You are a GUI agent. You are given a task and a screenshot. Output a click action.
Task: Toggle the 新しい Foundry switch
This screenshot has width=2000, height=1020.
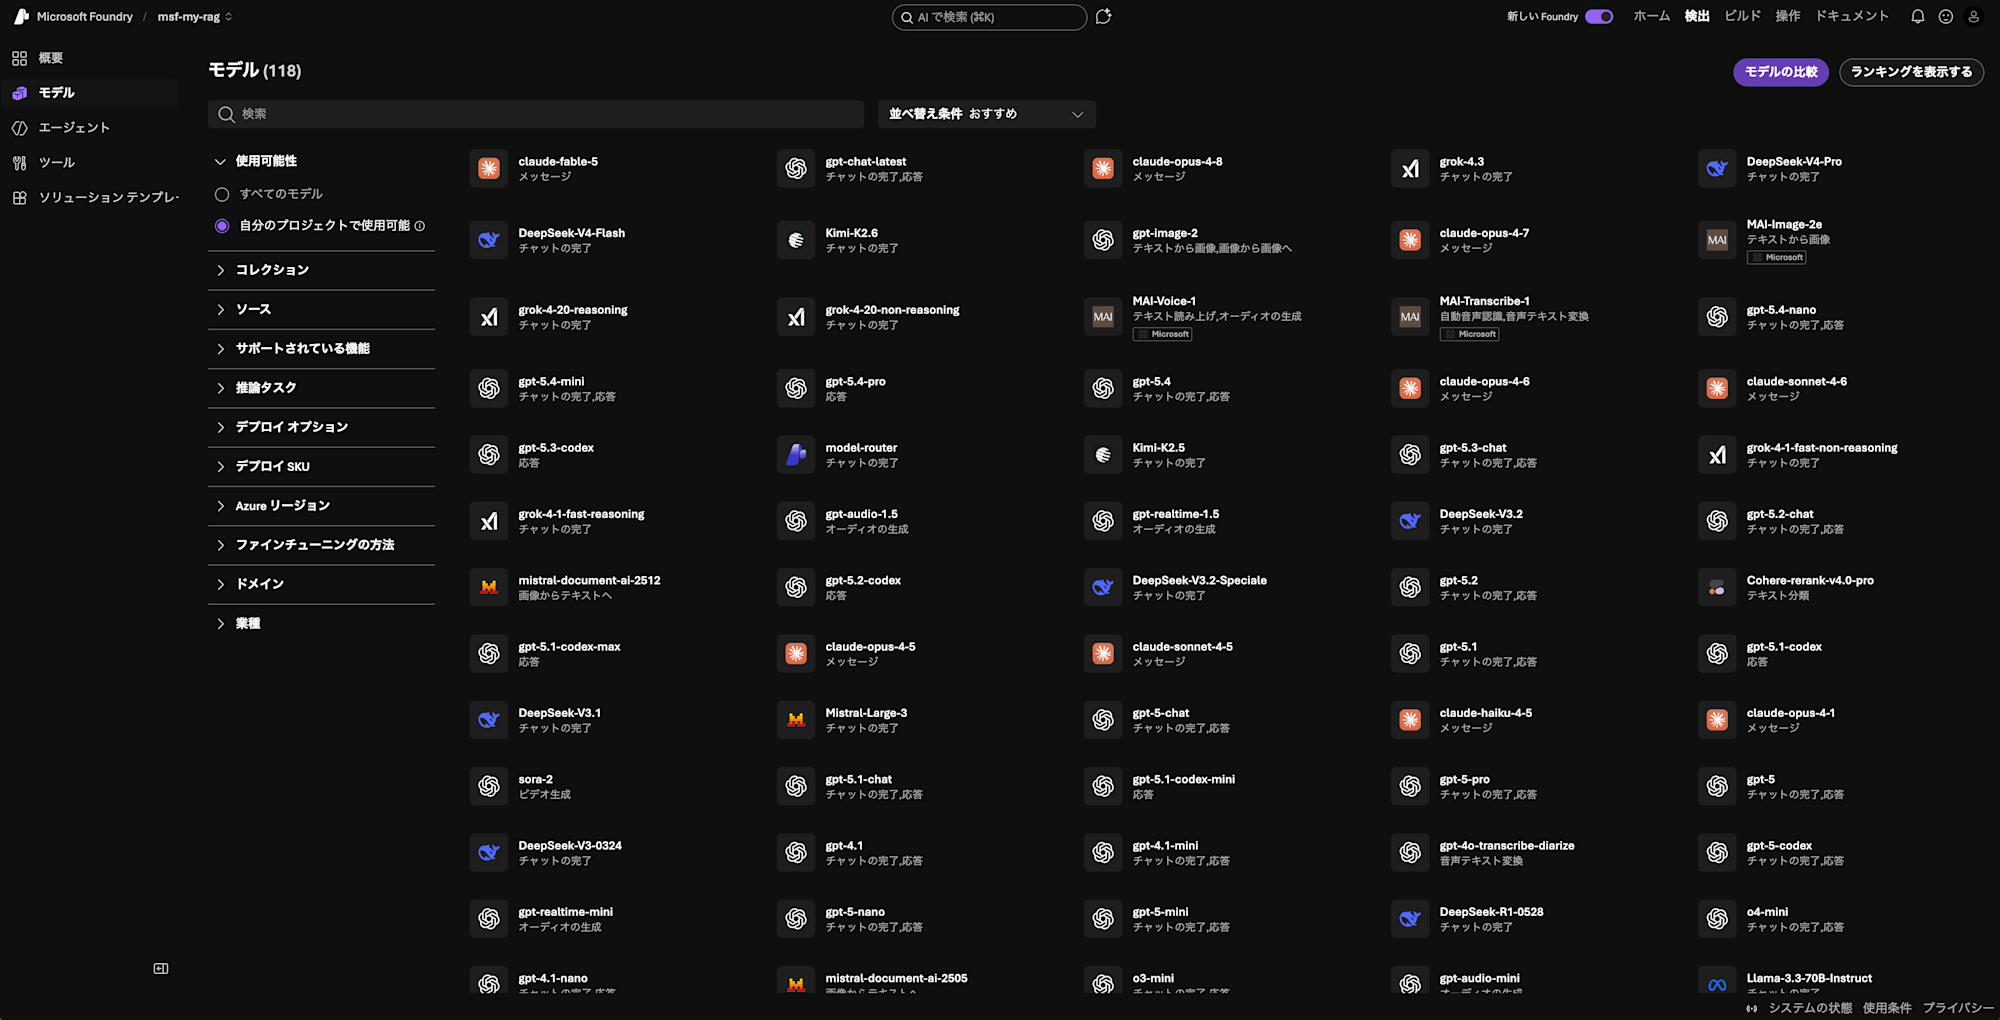[x=1599, y=16]
